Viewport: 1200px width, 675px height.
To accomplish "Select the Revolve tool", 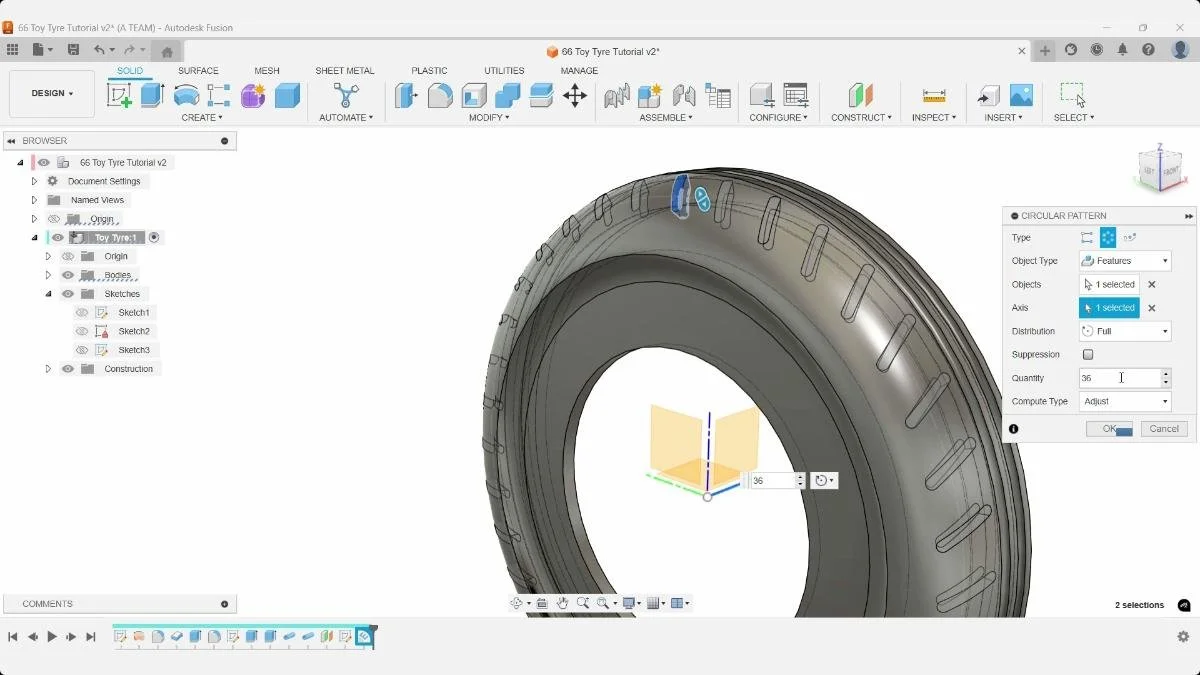I will (x=186, y=95).
